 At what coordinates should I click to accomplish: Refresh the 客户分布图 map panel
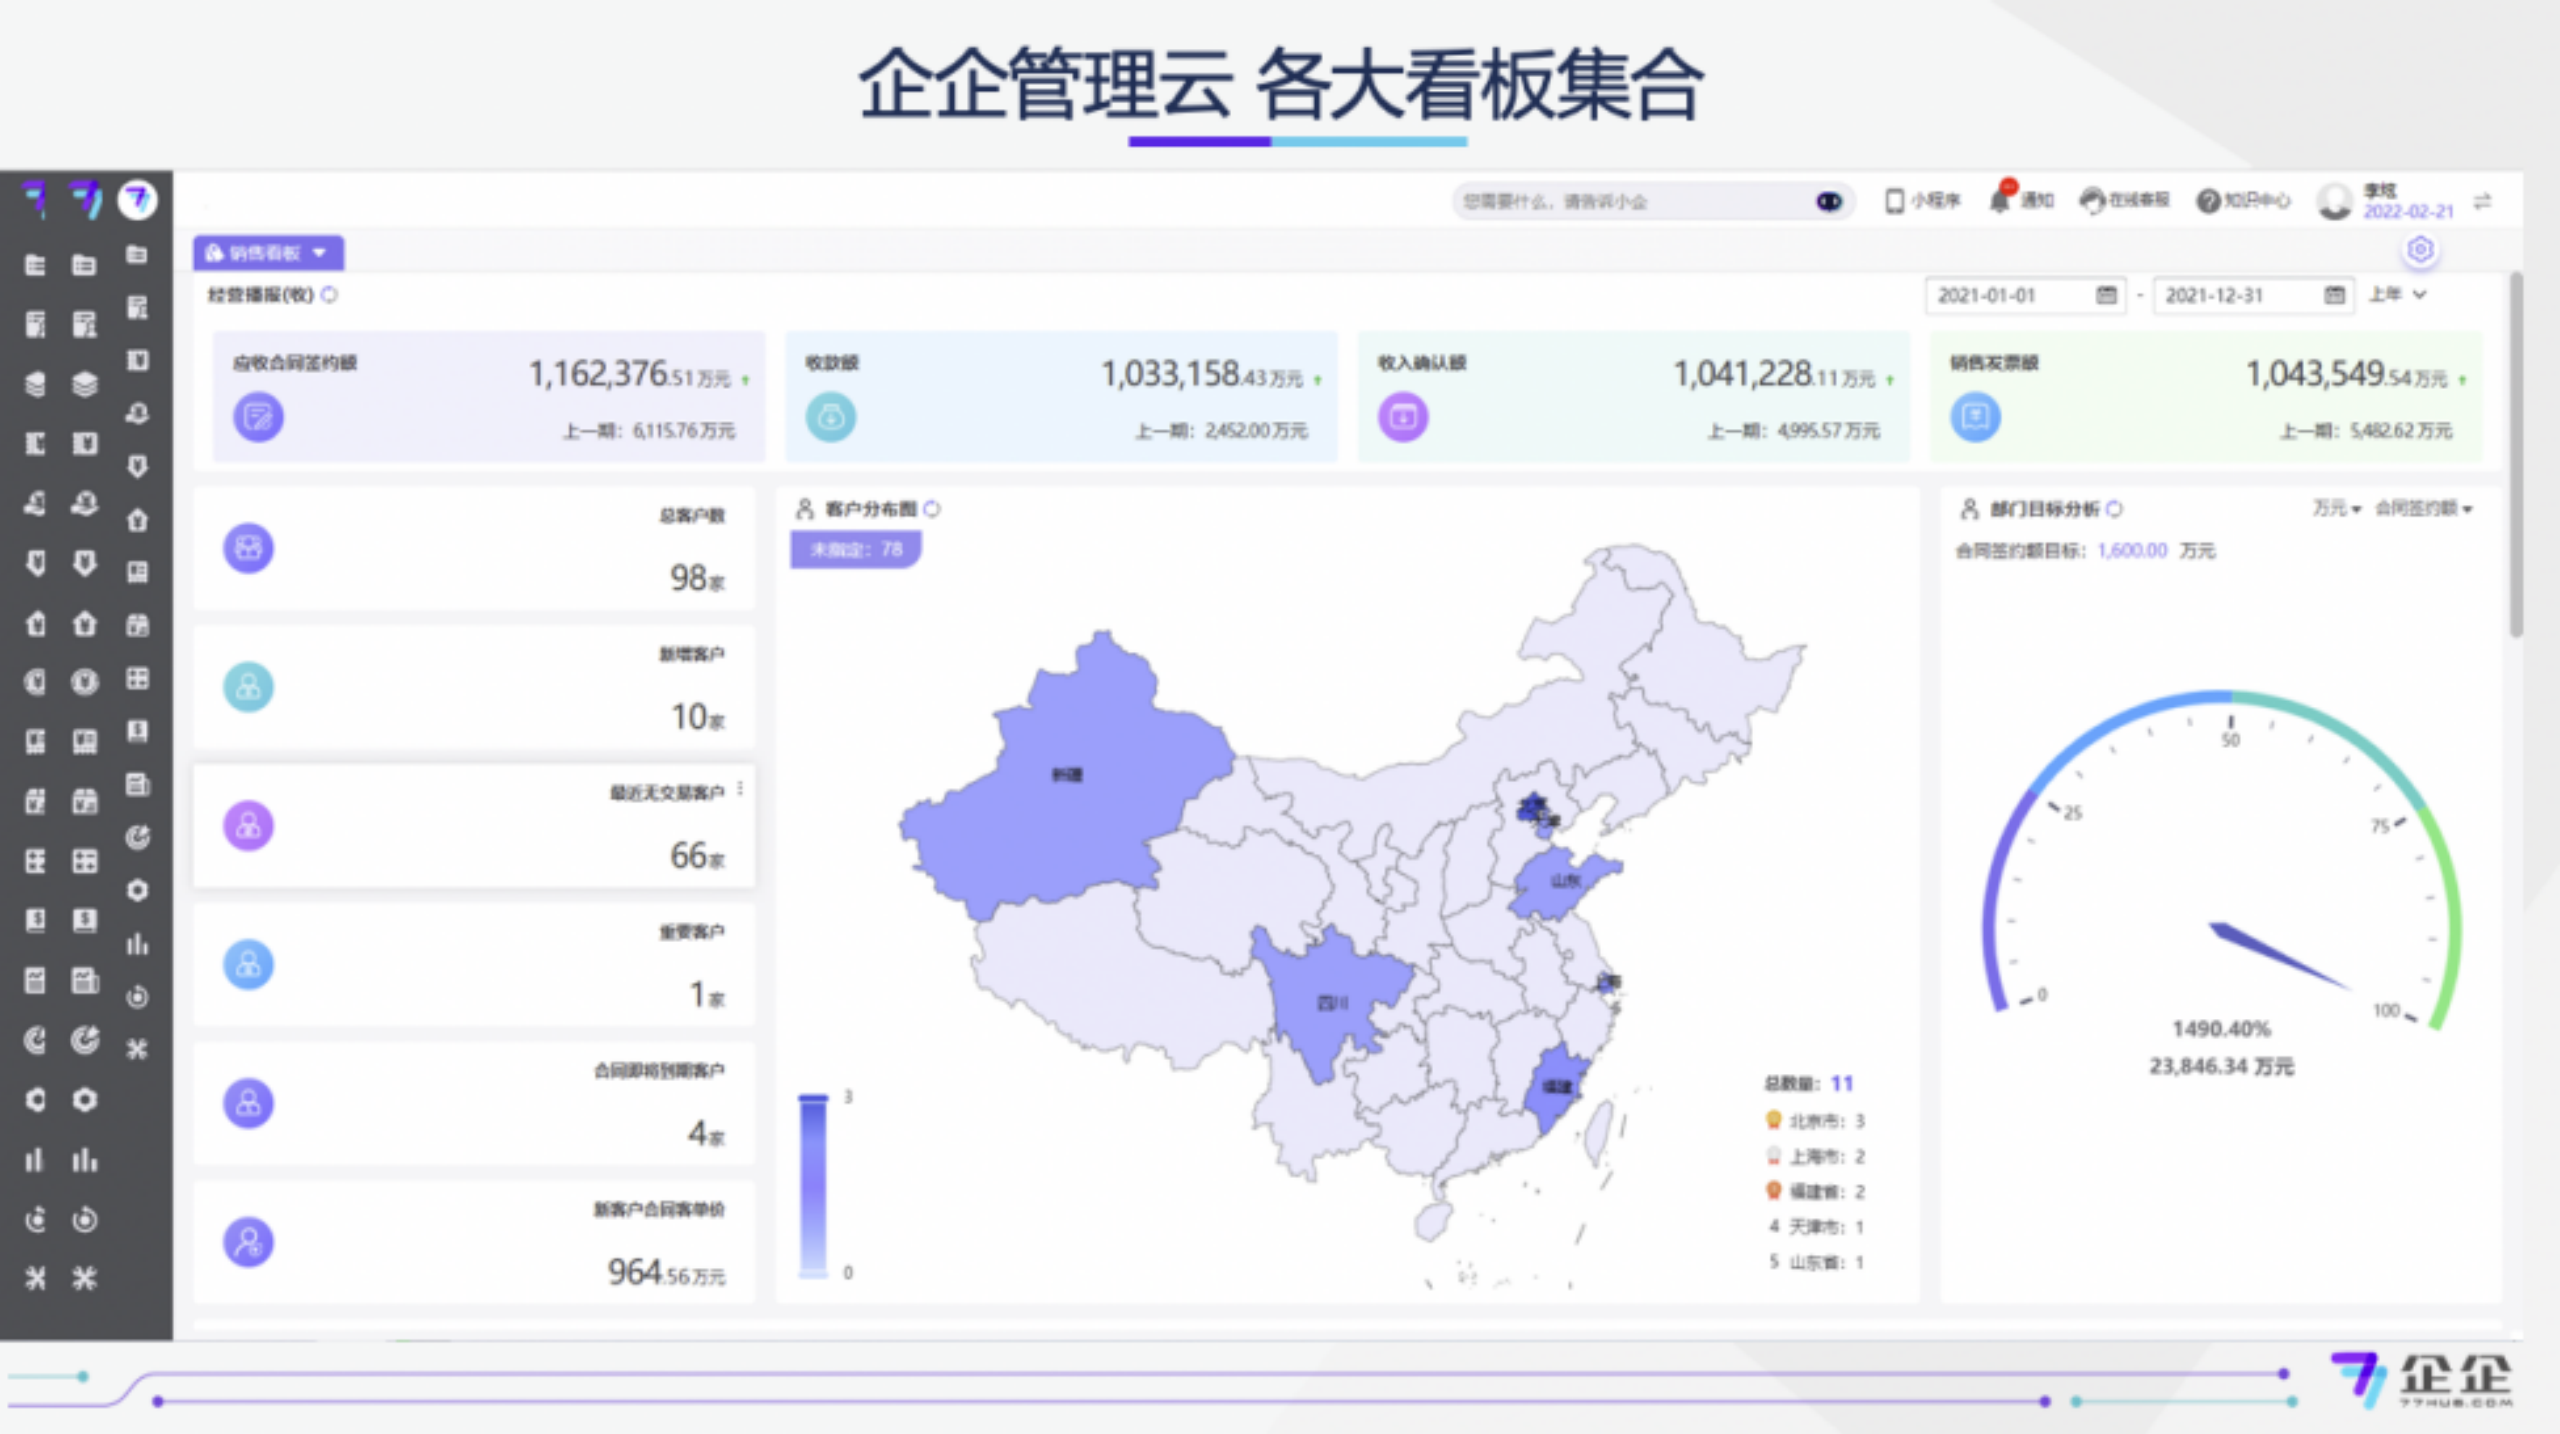point(933,509)
